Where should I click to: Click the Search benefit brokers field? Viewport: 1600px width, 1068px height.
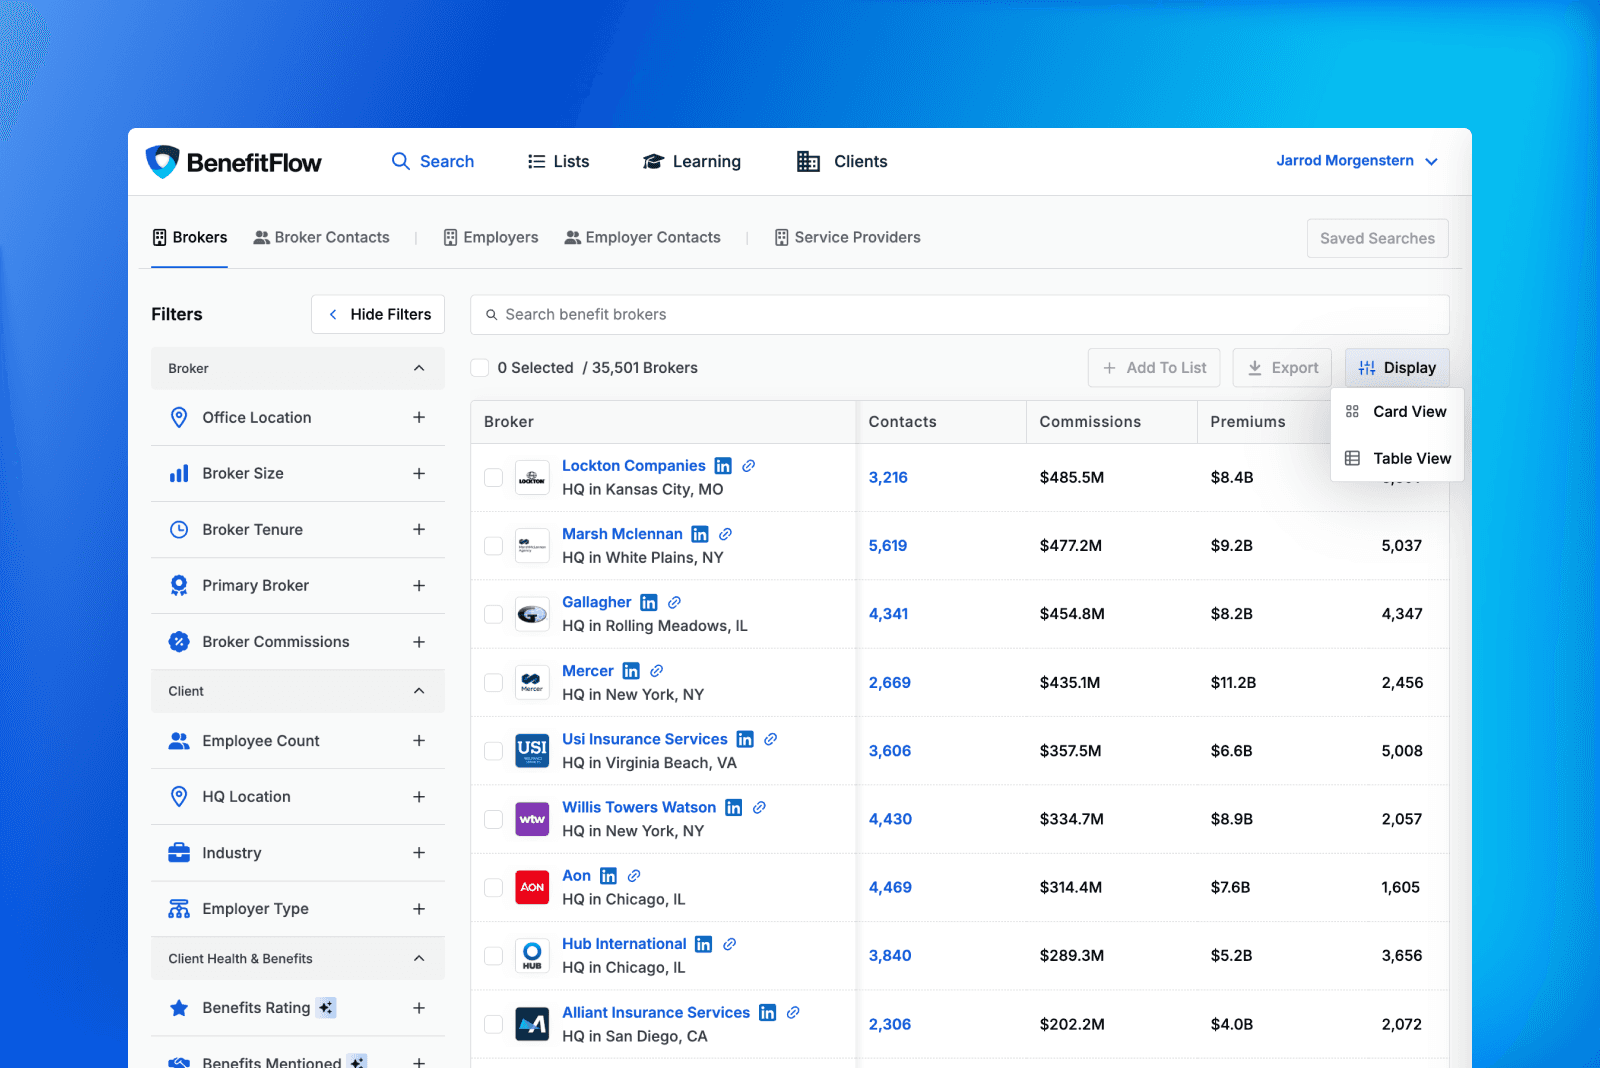point(960,314)
